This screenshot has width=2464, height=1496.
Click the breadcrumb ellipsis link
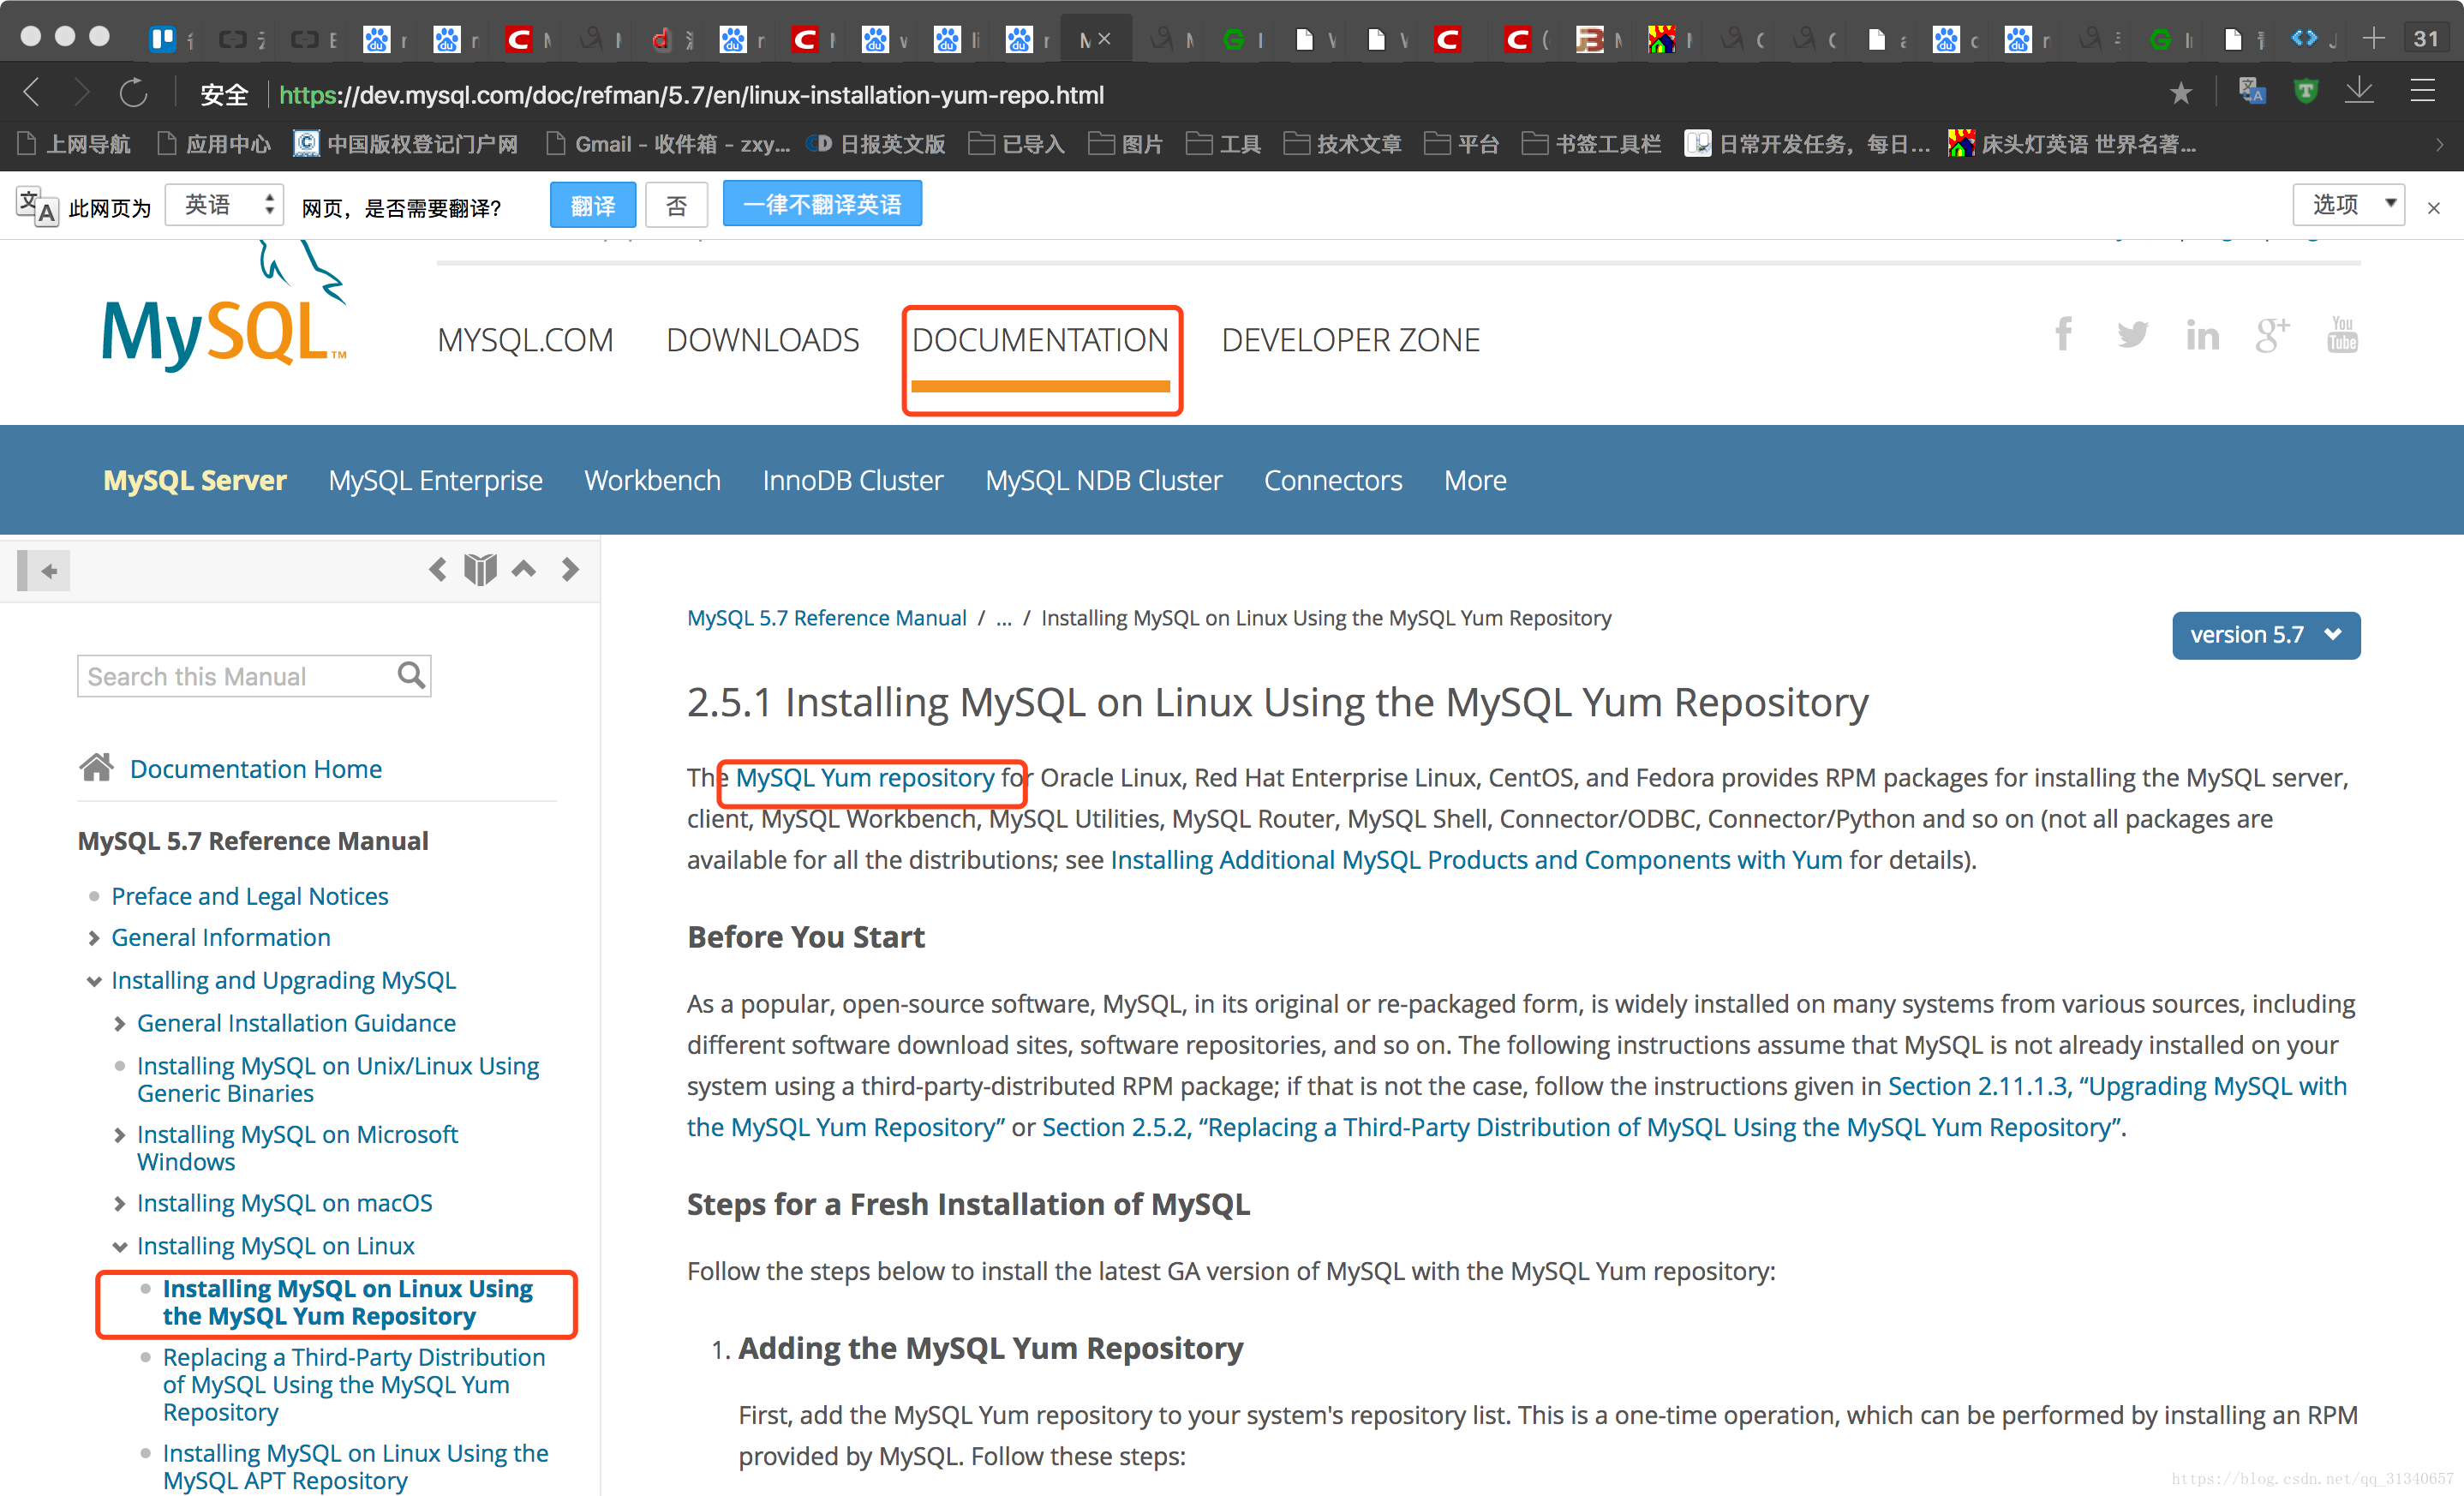click(1004, 618)
